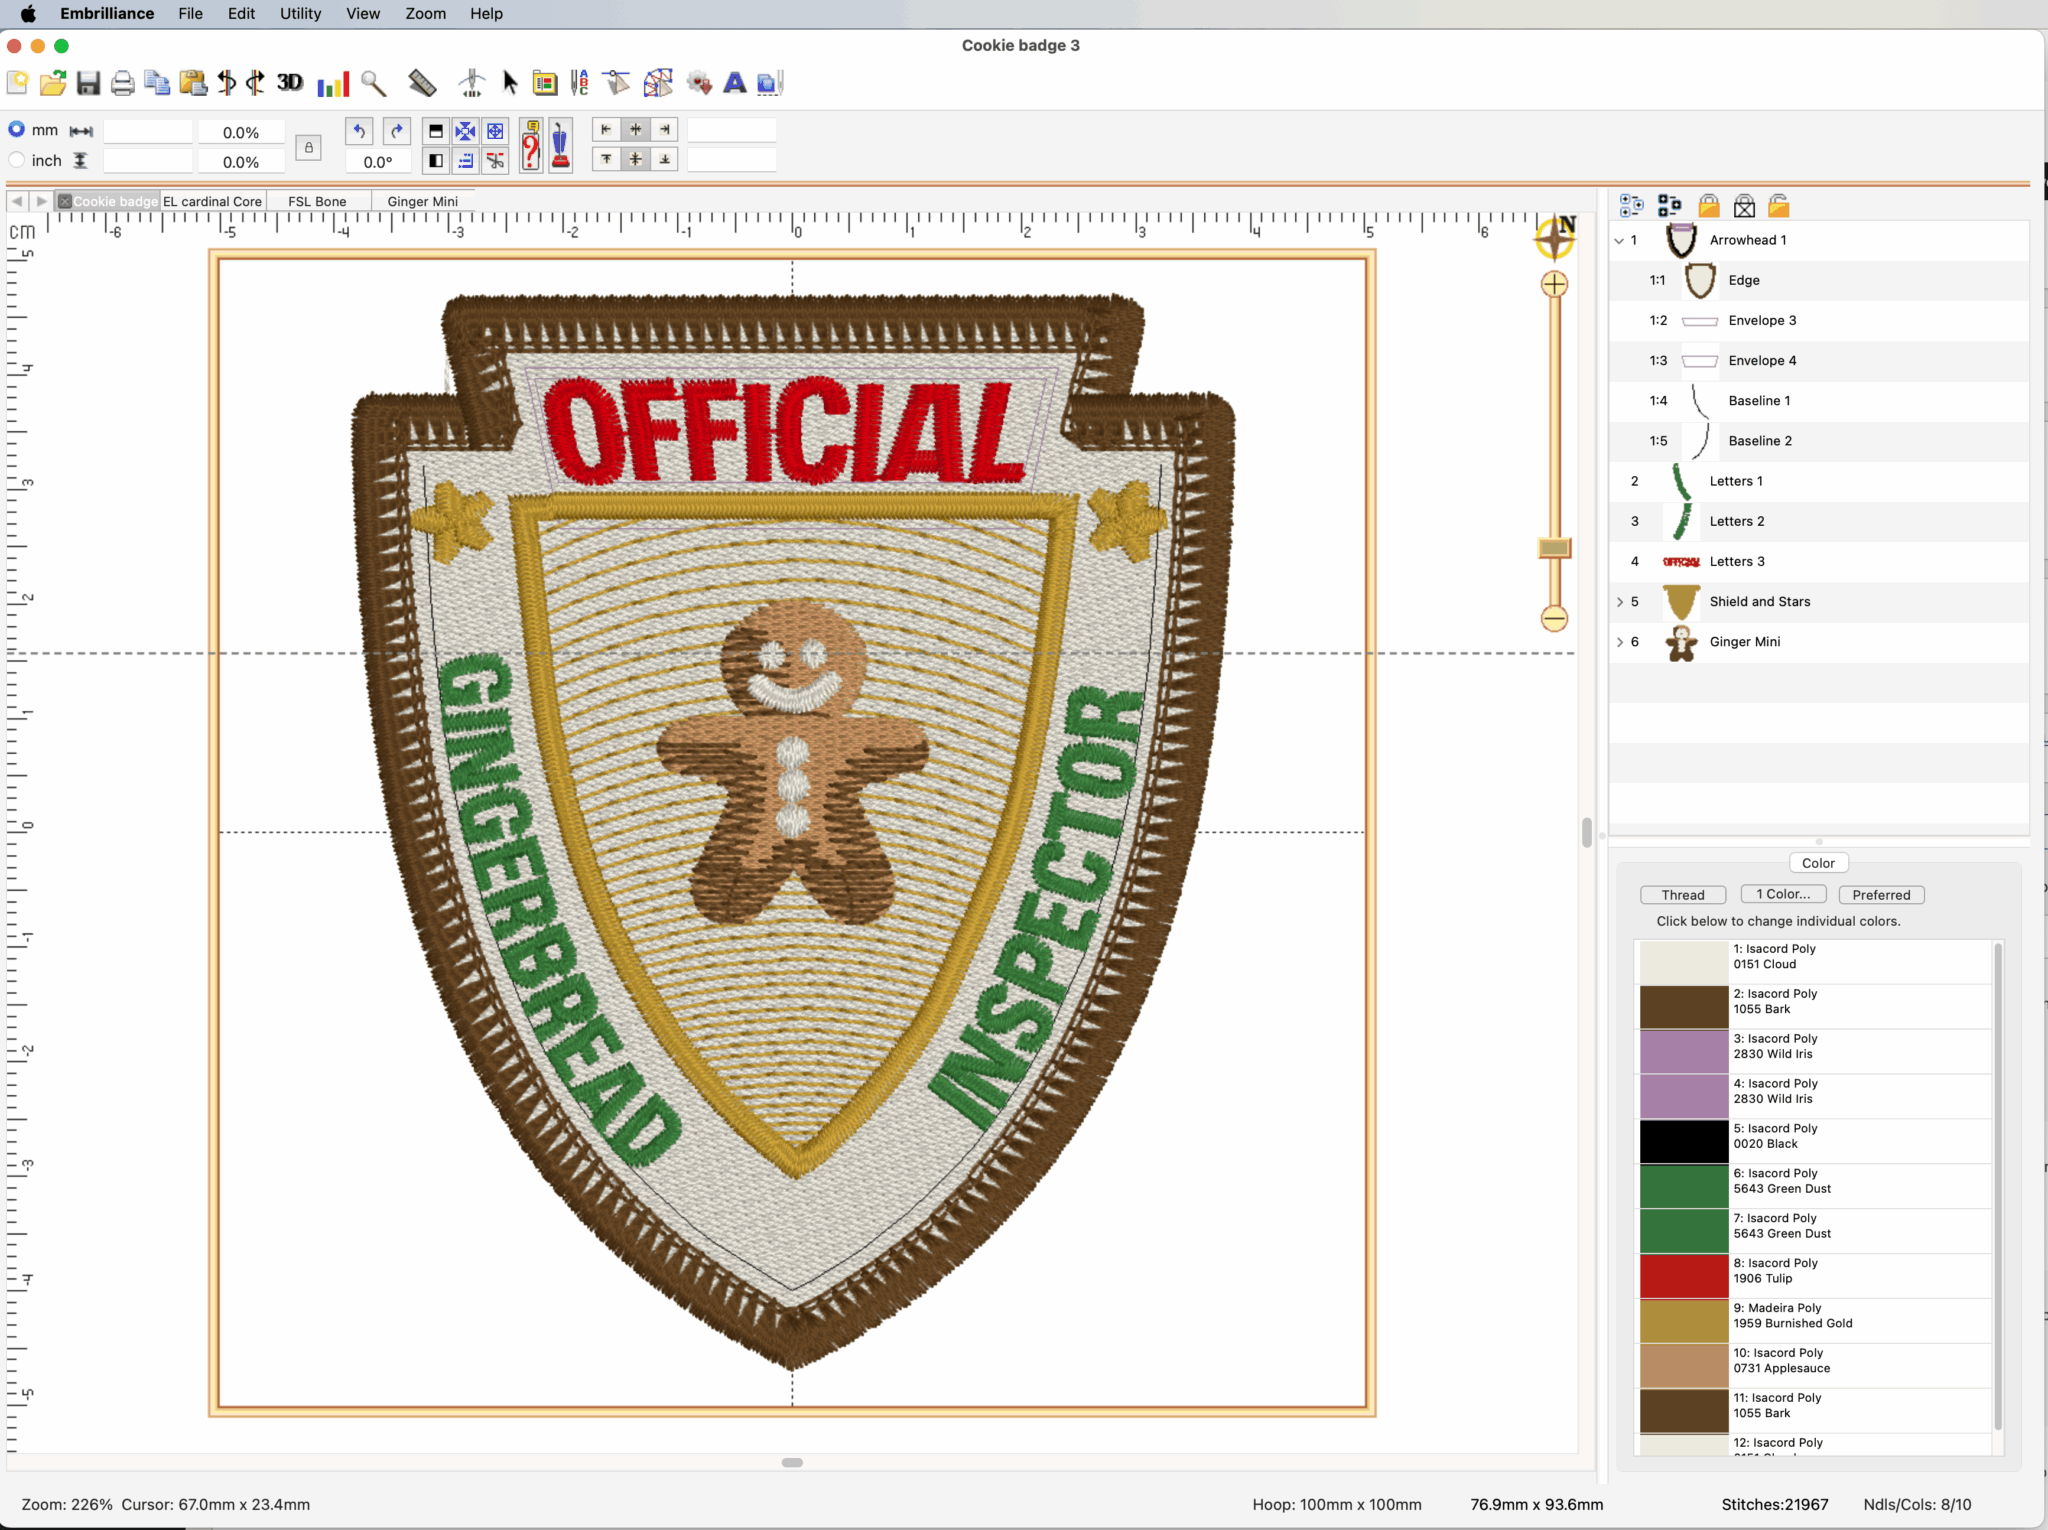Toggle the aspect ratio lock button

point(309,148)
